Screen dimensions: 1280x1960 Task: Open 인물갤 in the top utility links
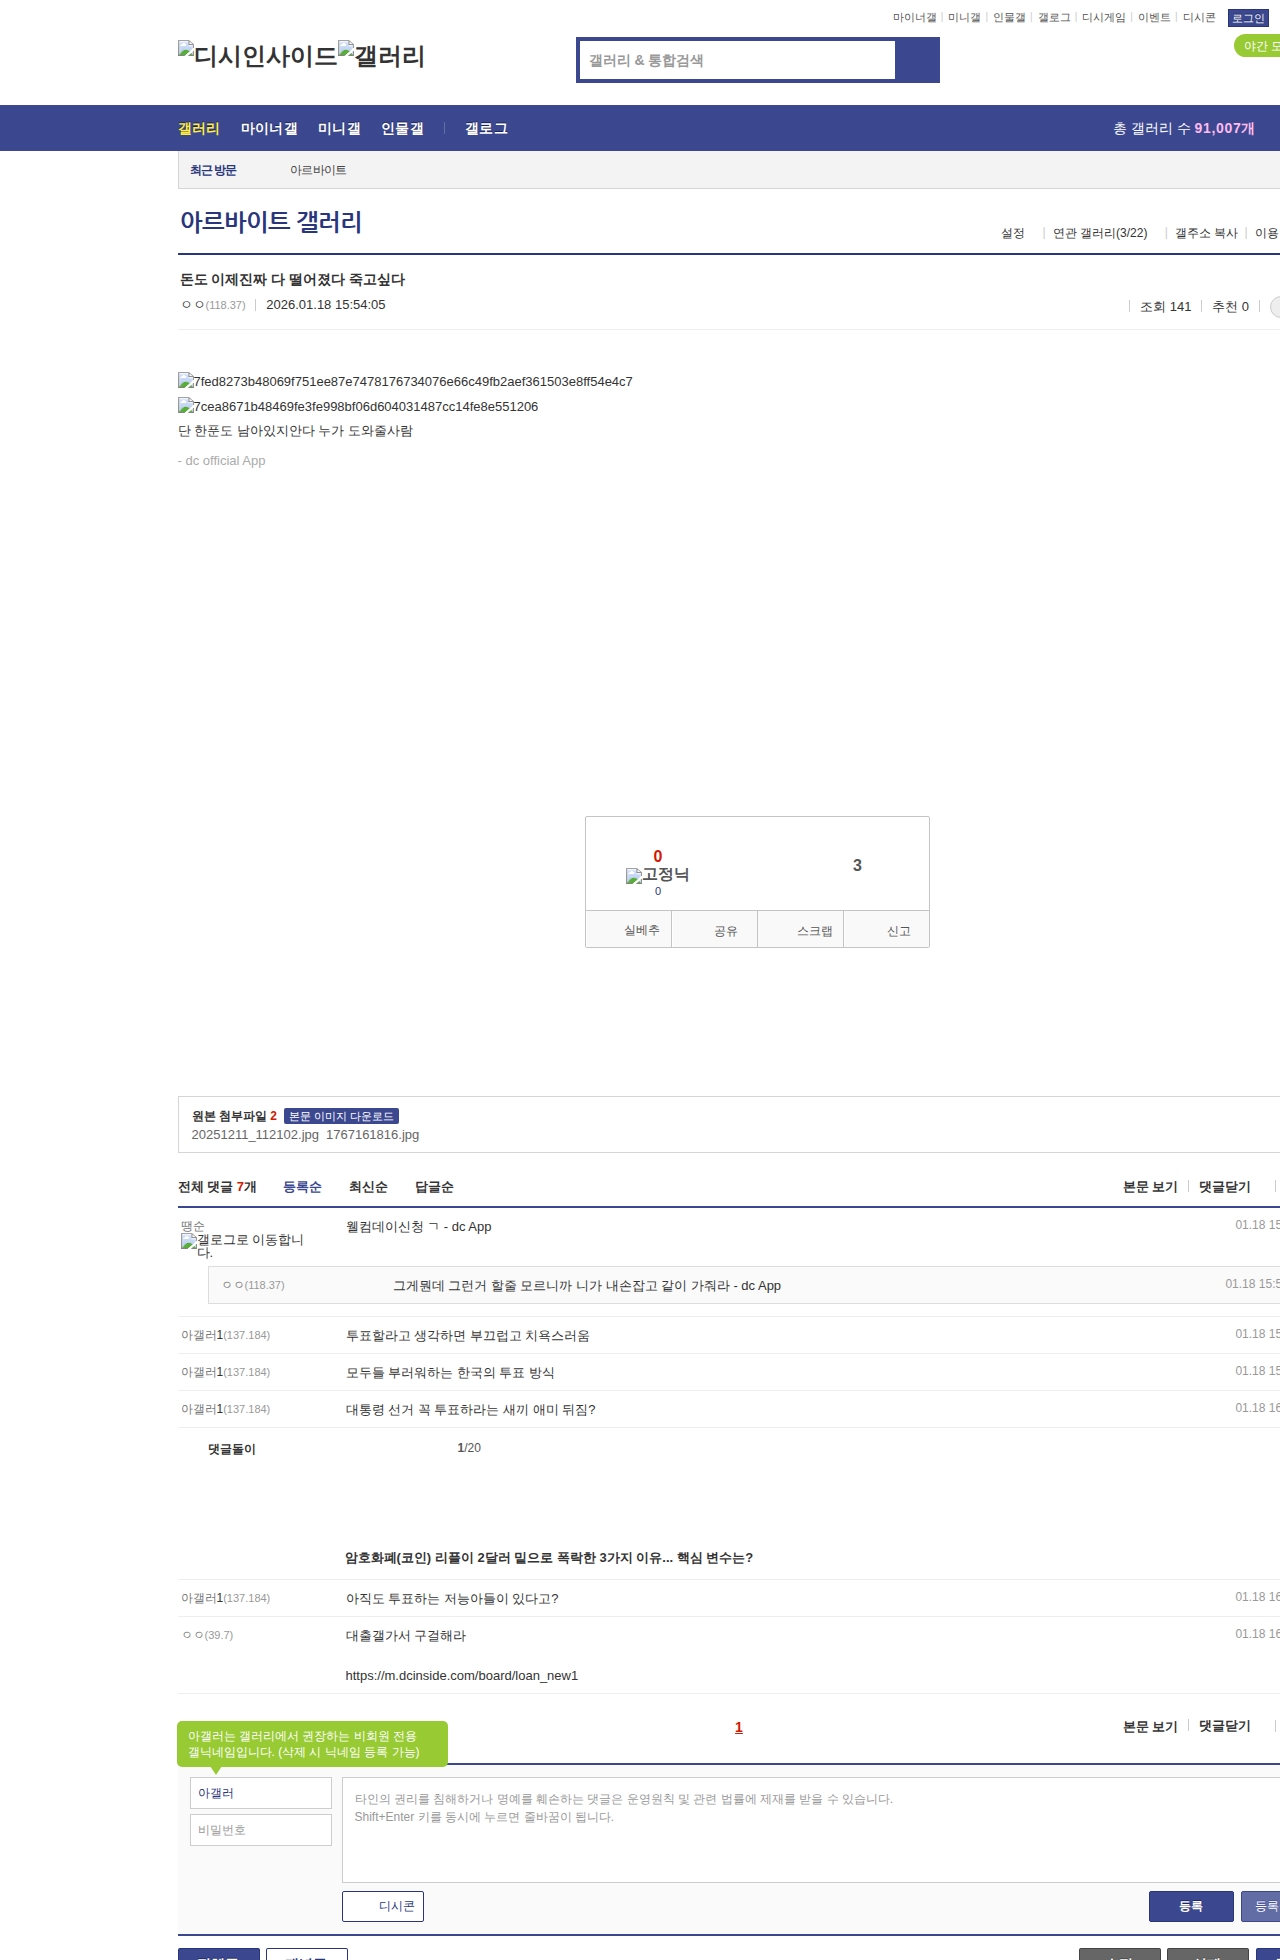pos(1009,18)
